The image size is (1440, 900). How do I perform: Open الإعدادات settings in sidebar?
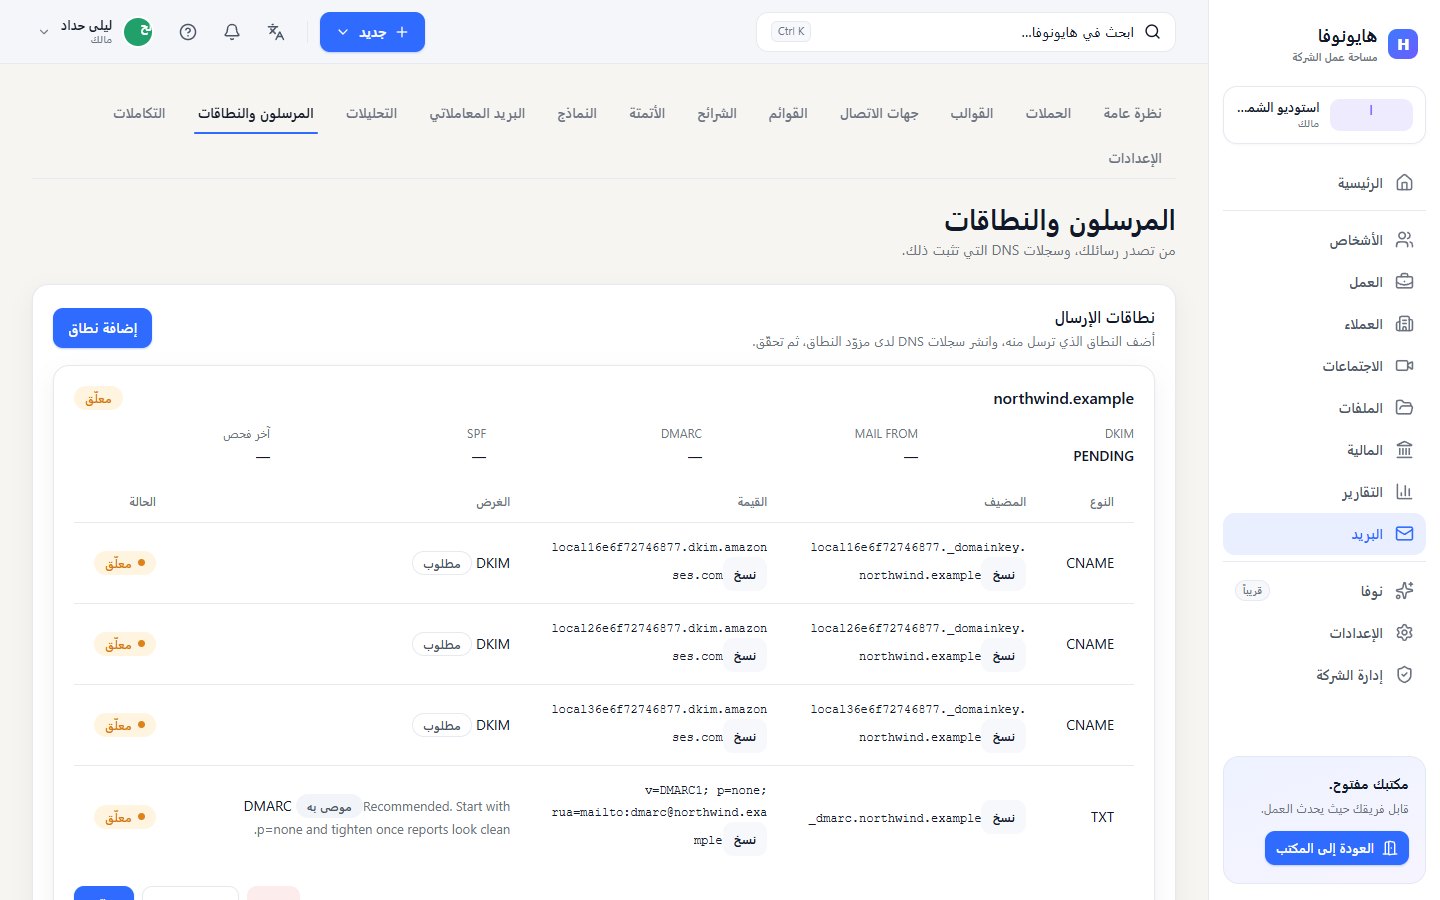1324,633
